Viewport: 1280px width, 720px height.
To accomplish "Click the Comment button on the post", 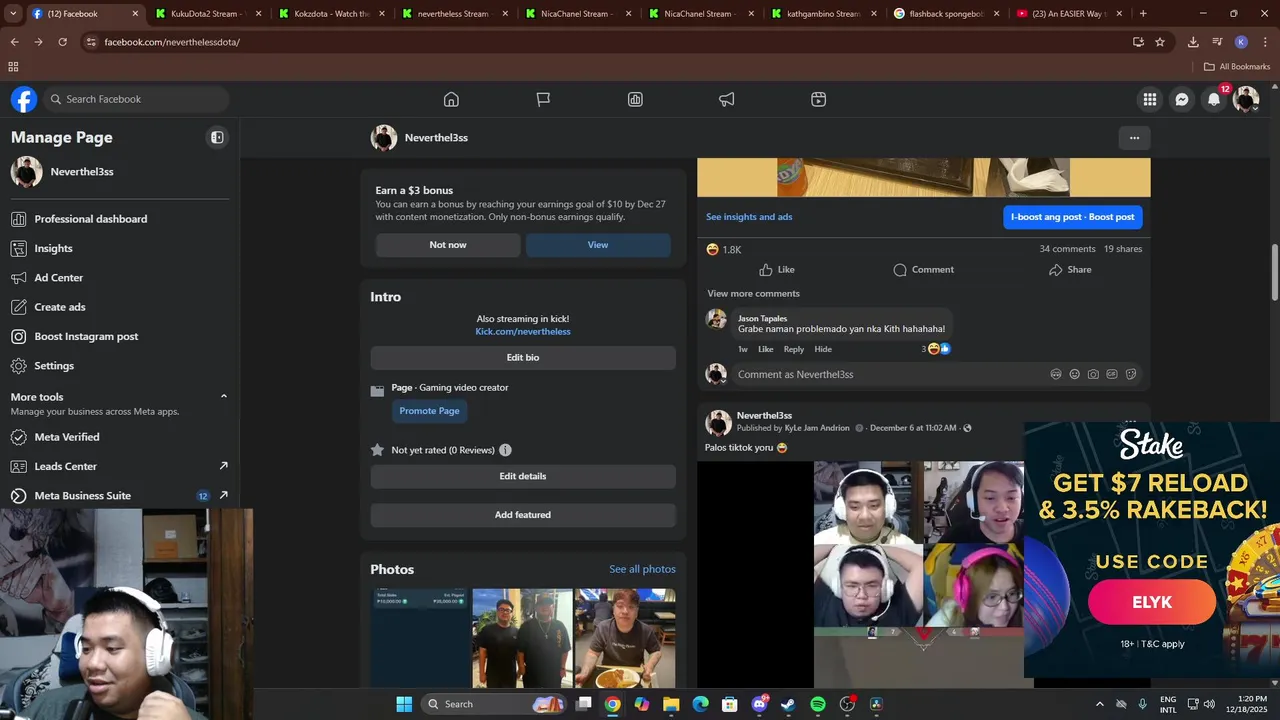I will 923,270.
